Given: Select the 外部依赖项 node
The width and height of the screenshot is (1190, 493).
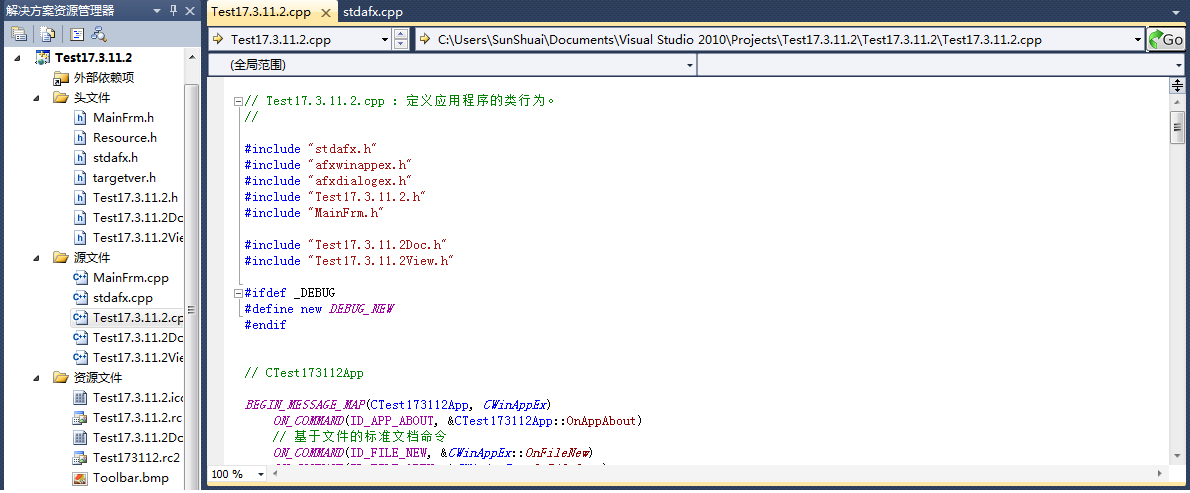Looking at the screenshot, I should [x=104, y=77].
